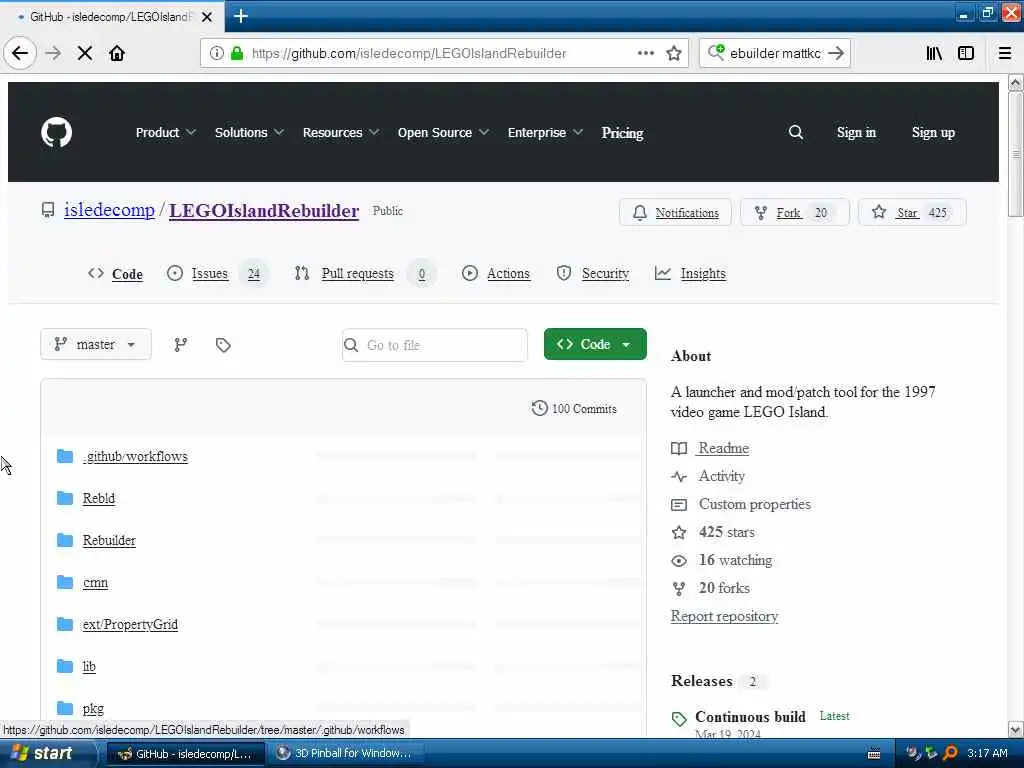Click the GitHub octocat logo
Viewport: 1024px width, 768px height.
coord(57,133)
